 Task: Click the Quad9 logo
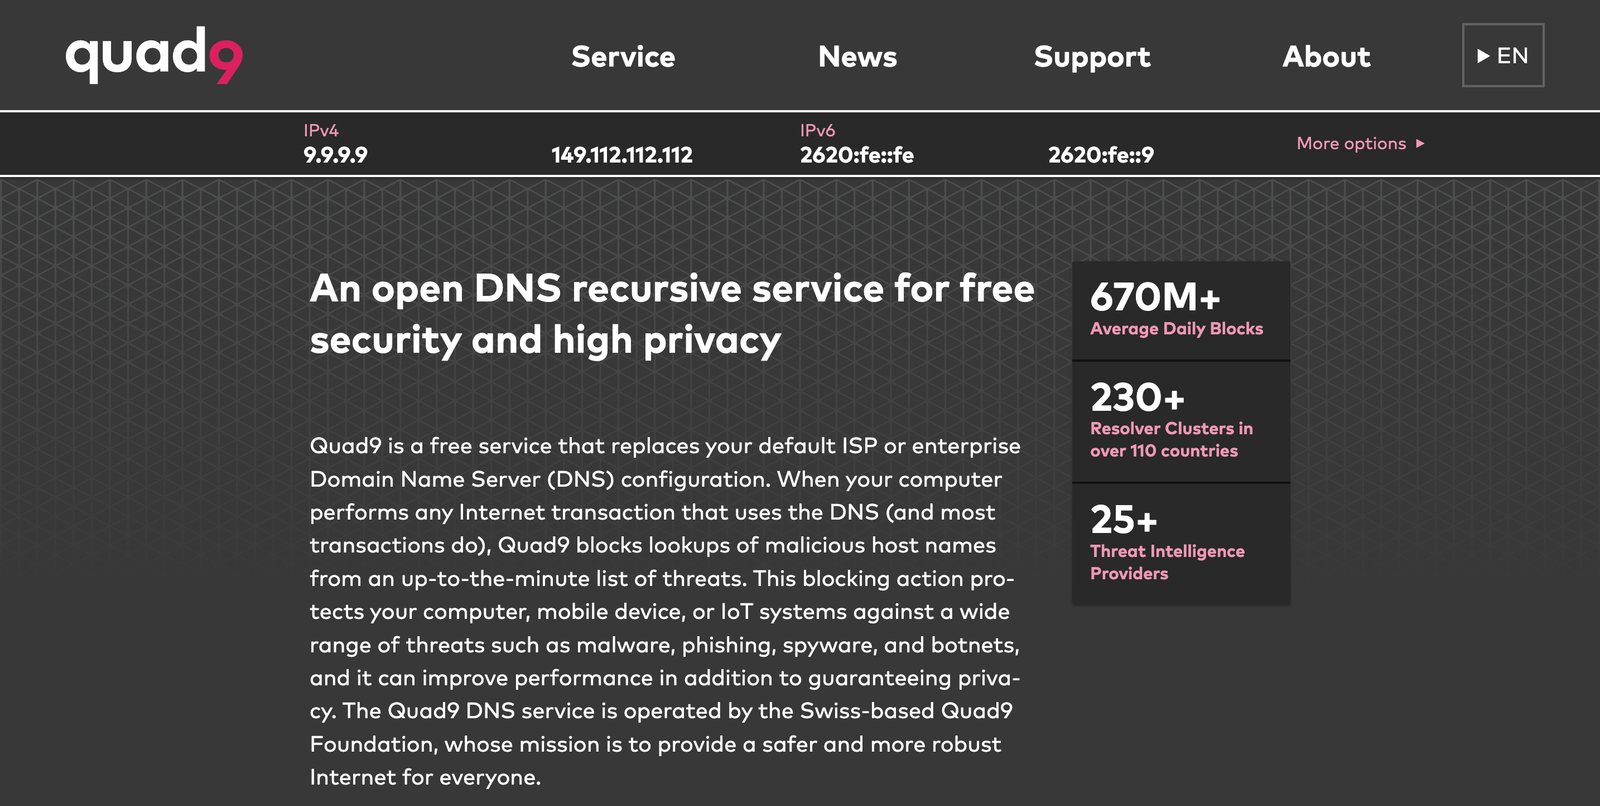click(x=154, y=56)
